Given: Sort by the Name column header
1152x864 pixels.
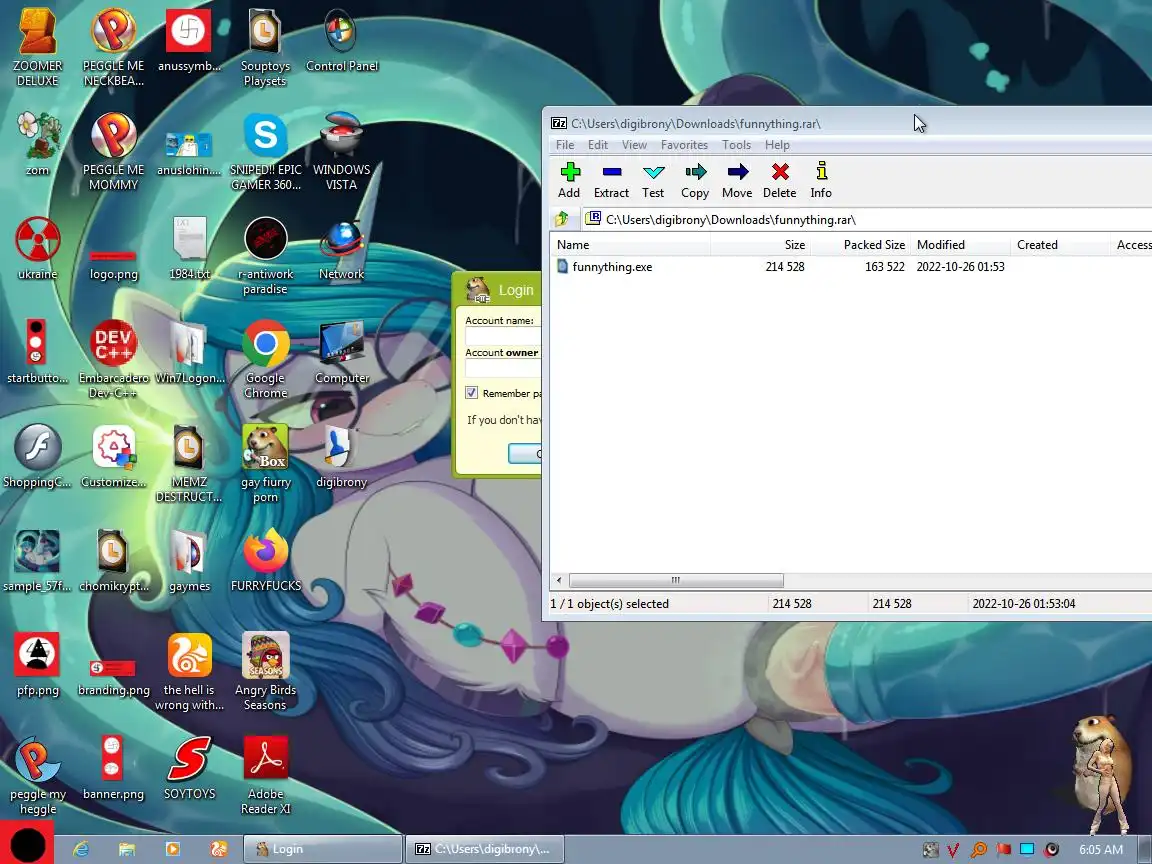Looking at the screenshot, I should (x=630, y=245).
